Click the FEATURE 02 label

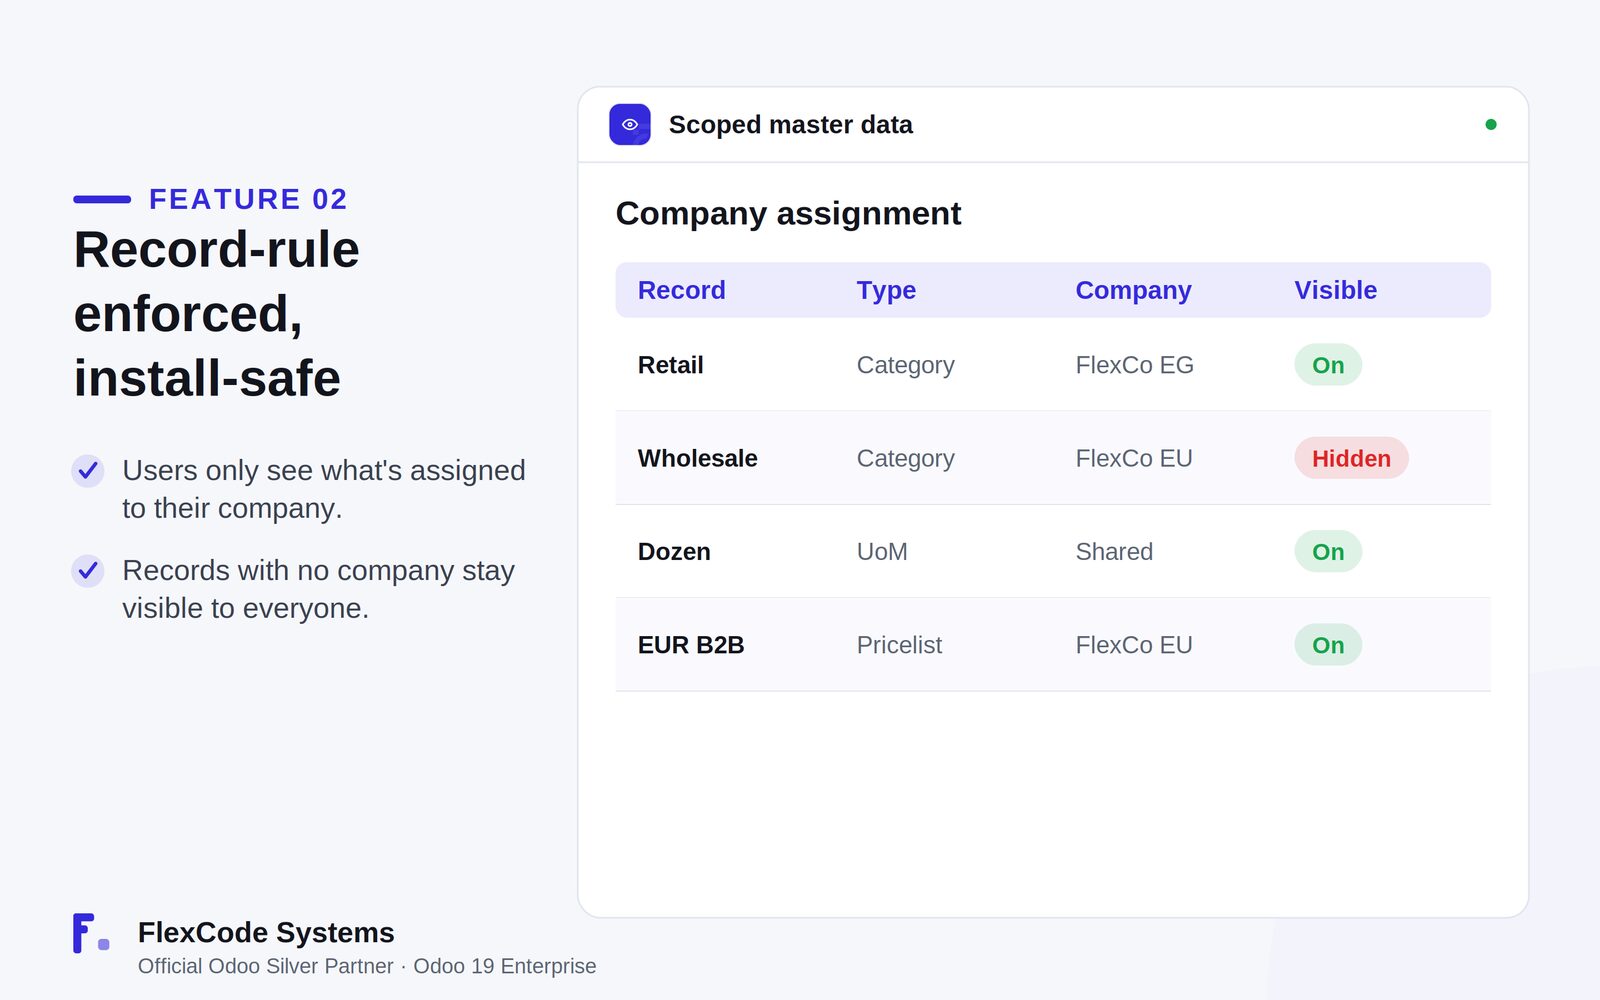248,199
